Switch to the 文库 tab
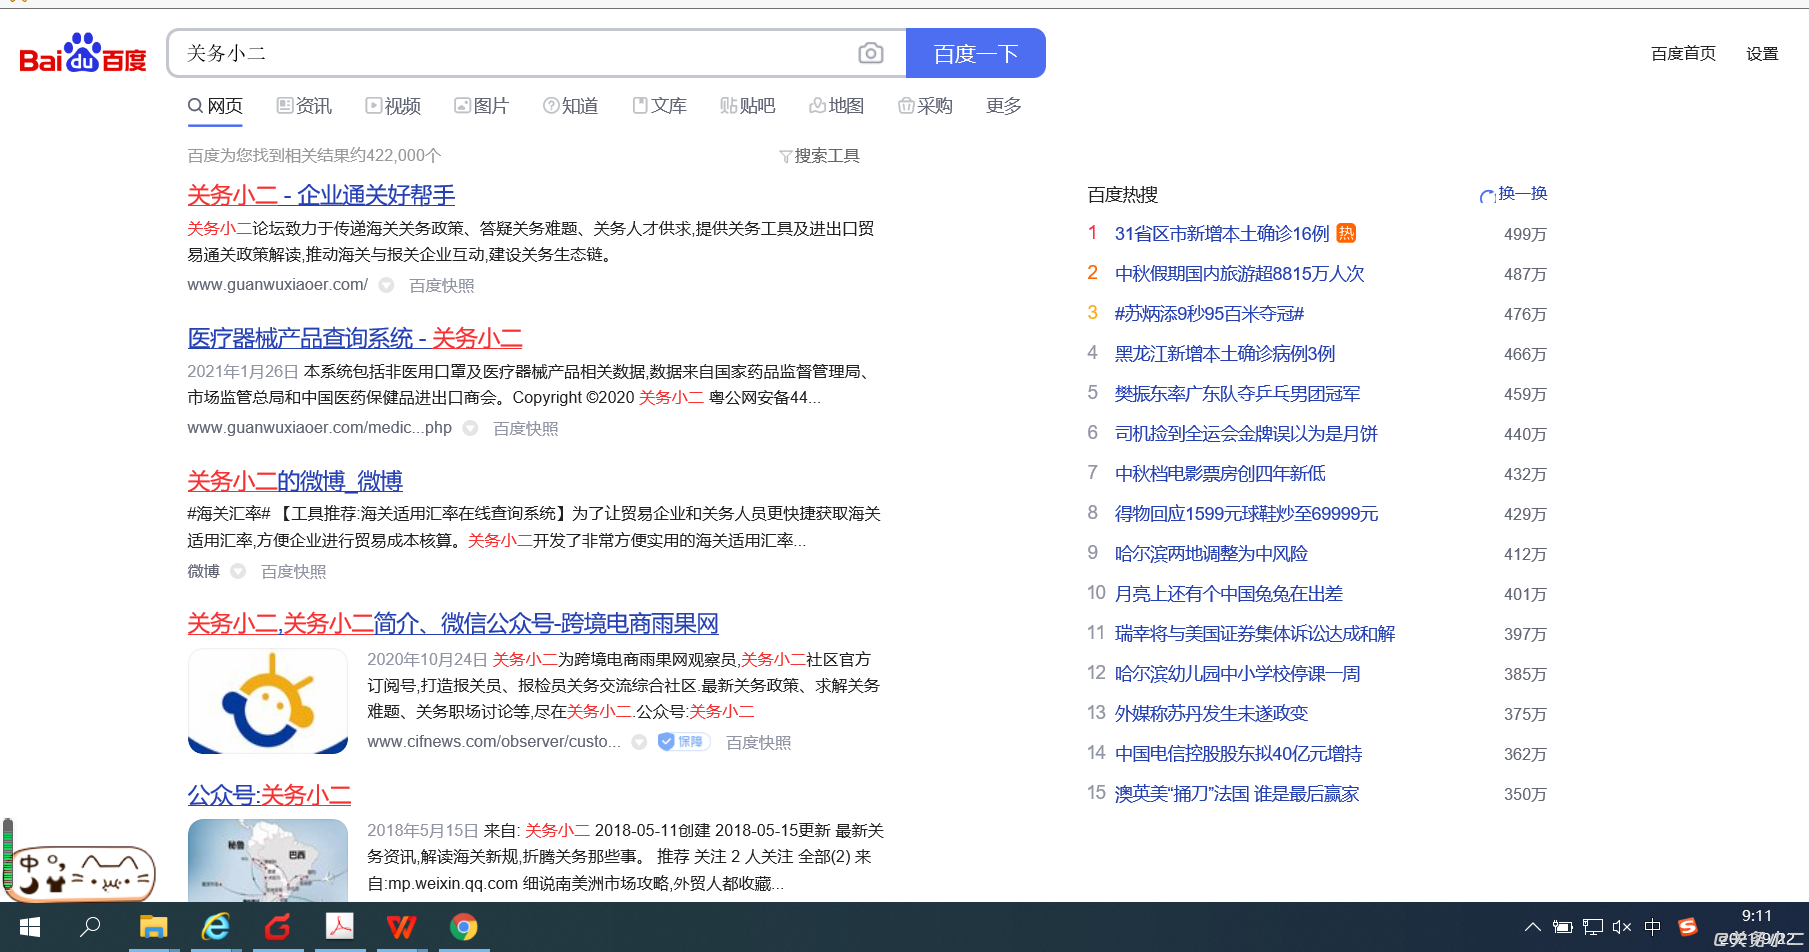 point(659,106)
